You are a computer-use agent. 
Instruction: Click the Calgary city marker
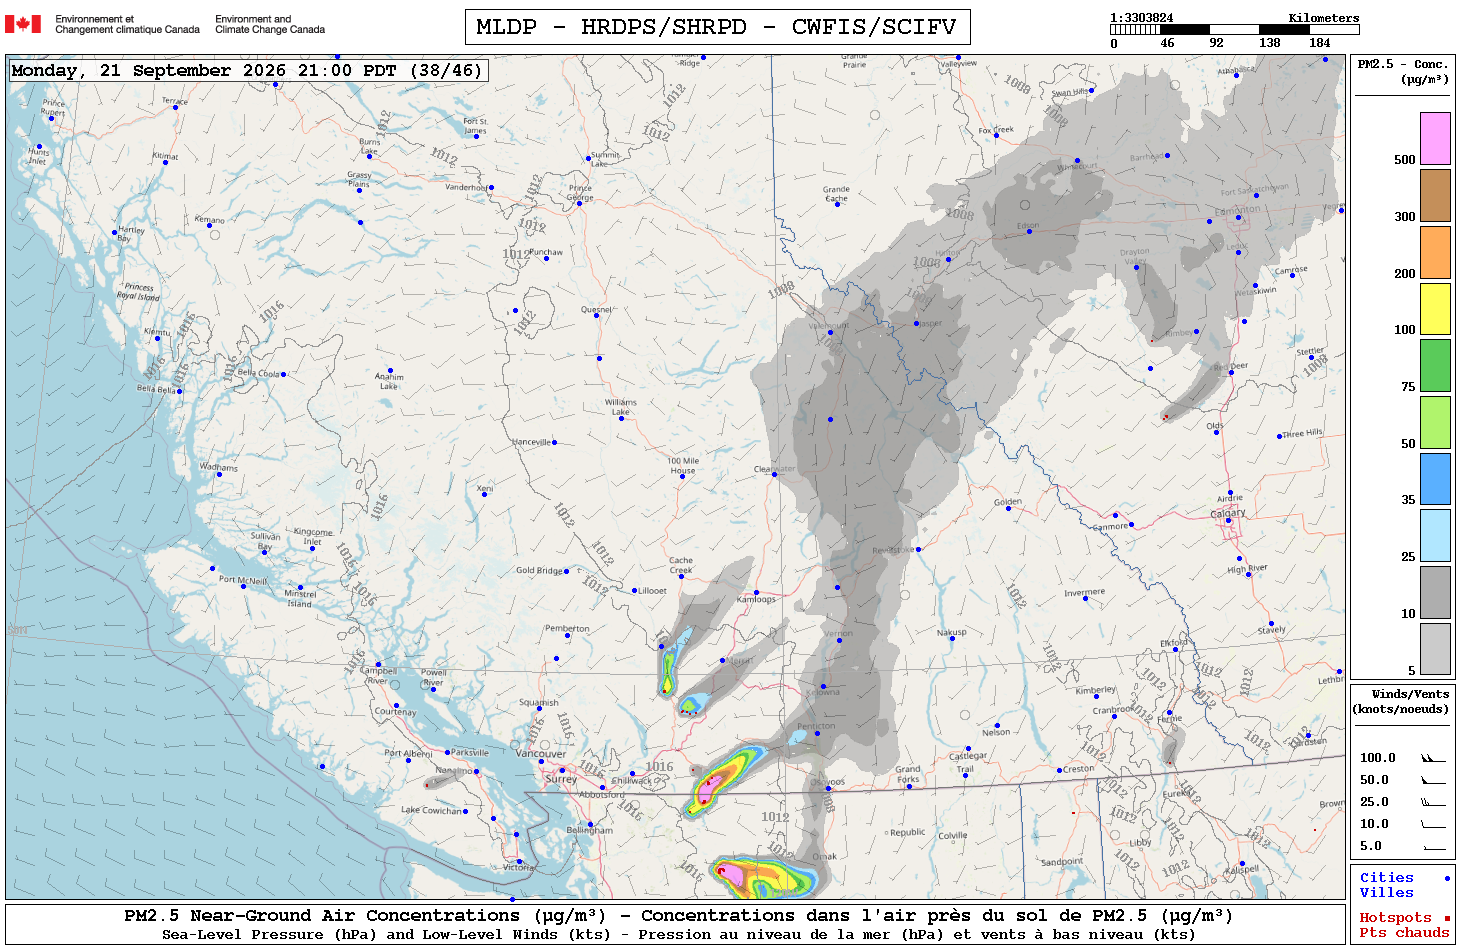(x=1229, y=523)
